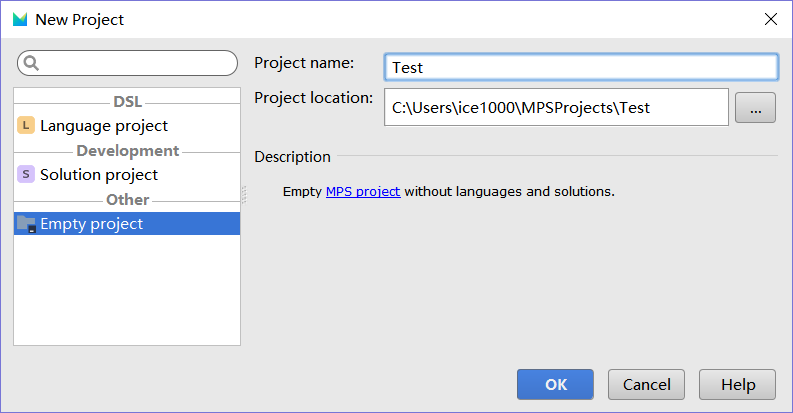793x413 pixels.
Task: Cancel the new project dialog
Action: pyautogui.click(x=646, y=385)
